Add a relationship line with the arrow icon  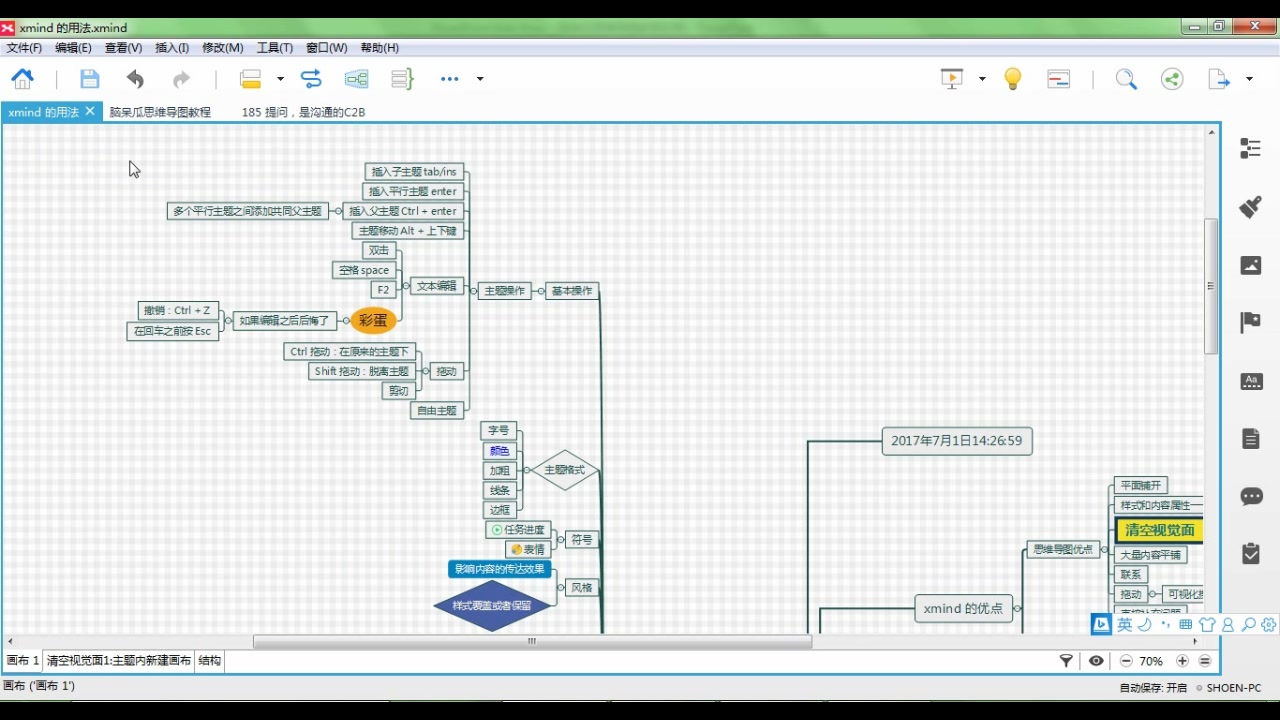(311, 79)
